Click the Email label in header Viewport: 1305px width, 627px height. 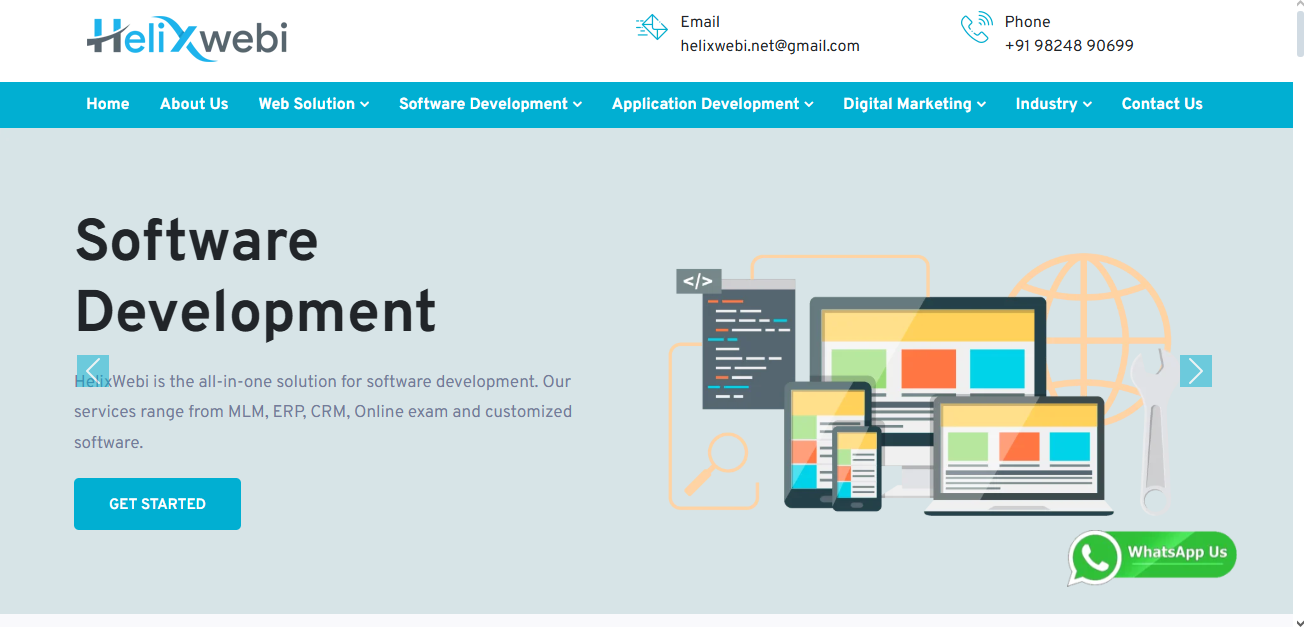pos(700,22)
